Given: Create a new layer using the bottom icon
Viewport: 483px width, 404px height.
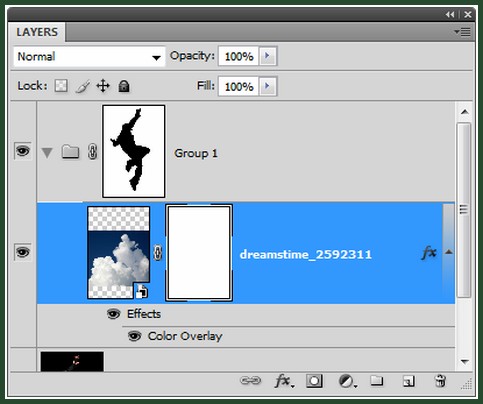Looking at the screenshot, I should coord(408,381).
